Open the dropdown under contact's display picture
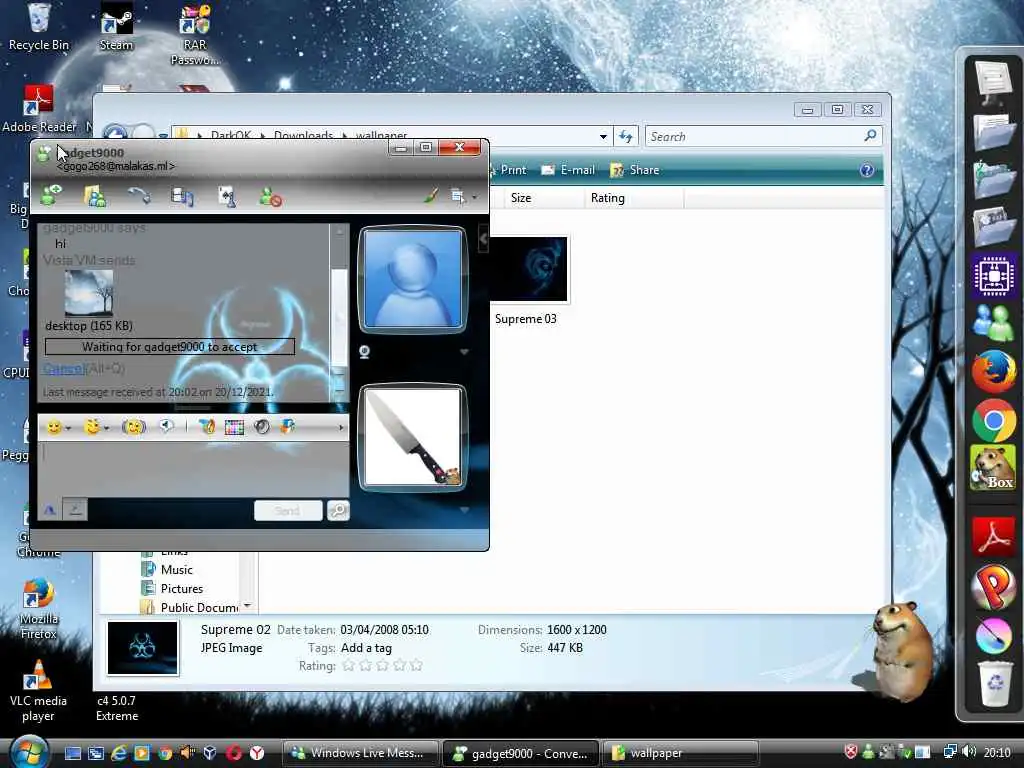 coord(464,352)
